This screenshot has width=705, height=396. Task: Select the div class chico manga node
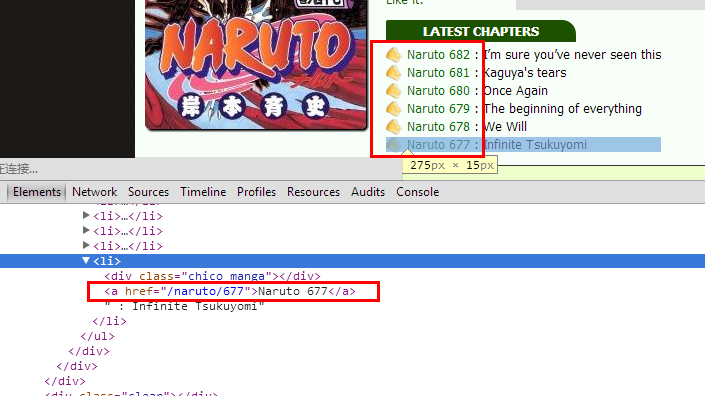pos(212,276)
